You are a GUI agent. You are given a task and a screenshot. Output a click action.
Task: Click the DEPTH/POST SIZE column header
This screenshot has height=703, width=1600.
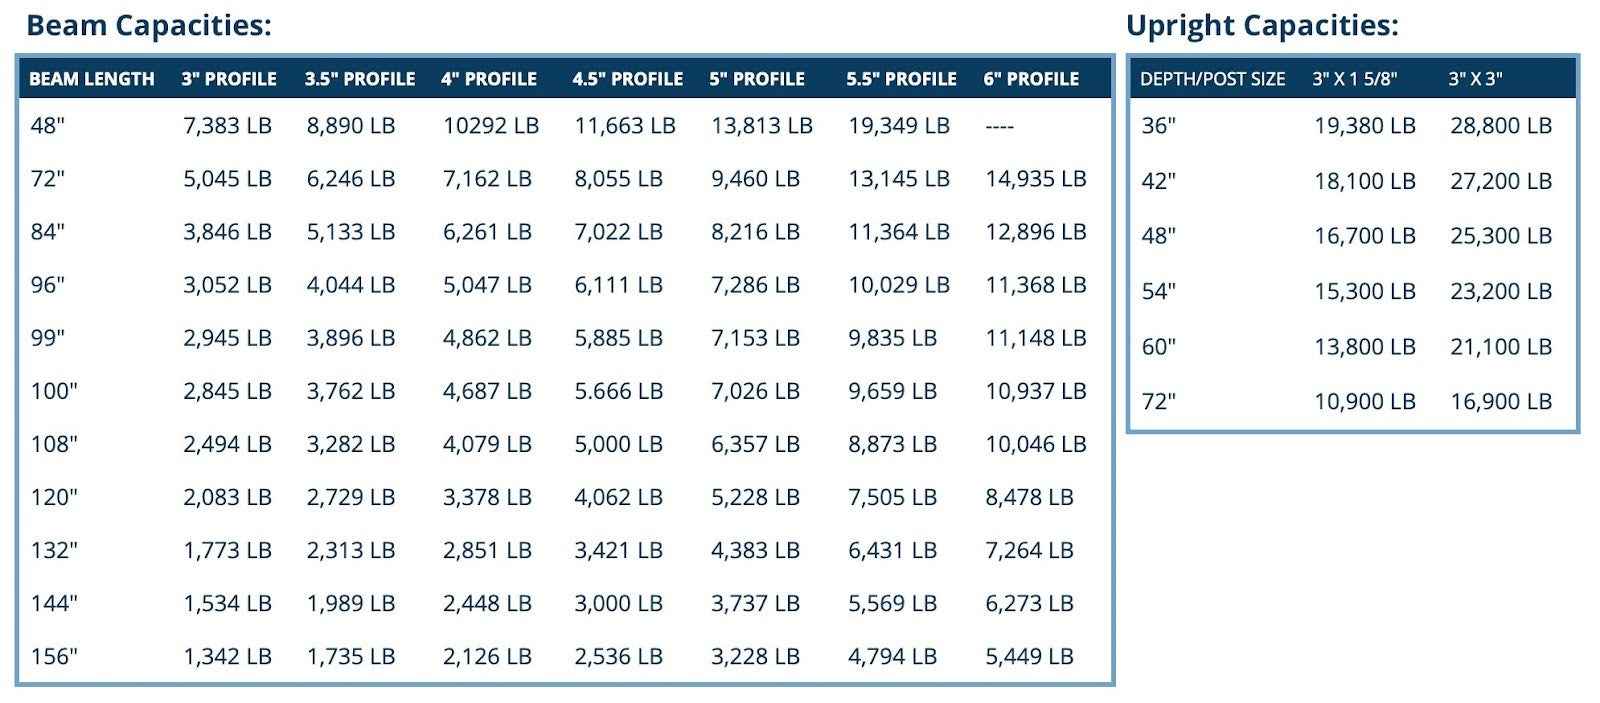click(x=1213, y=79)
